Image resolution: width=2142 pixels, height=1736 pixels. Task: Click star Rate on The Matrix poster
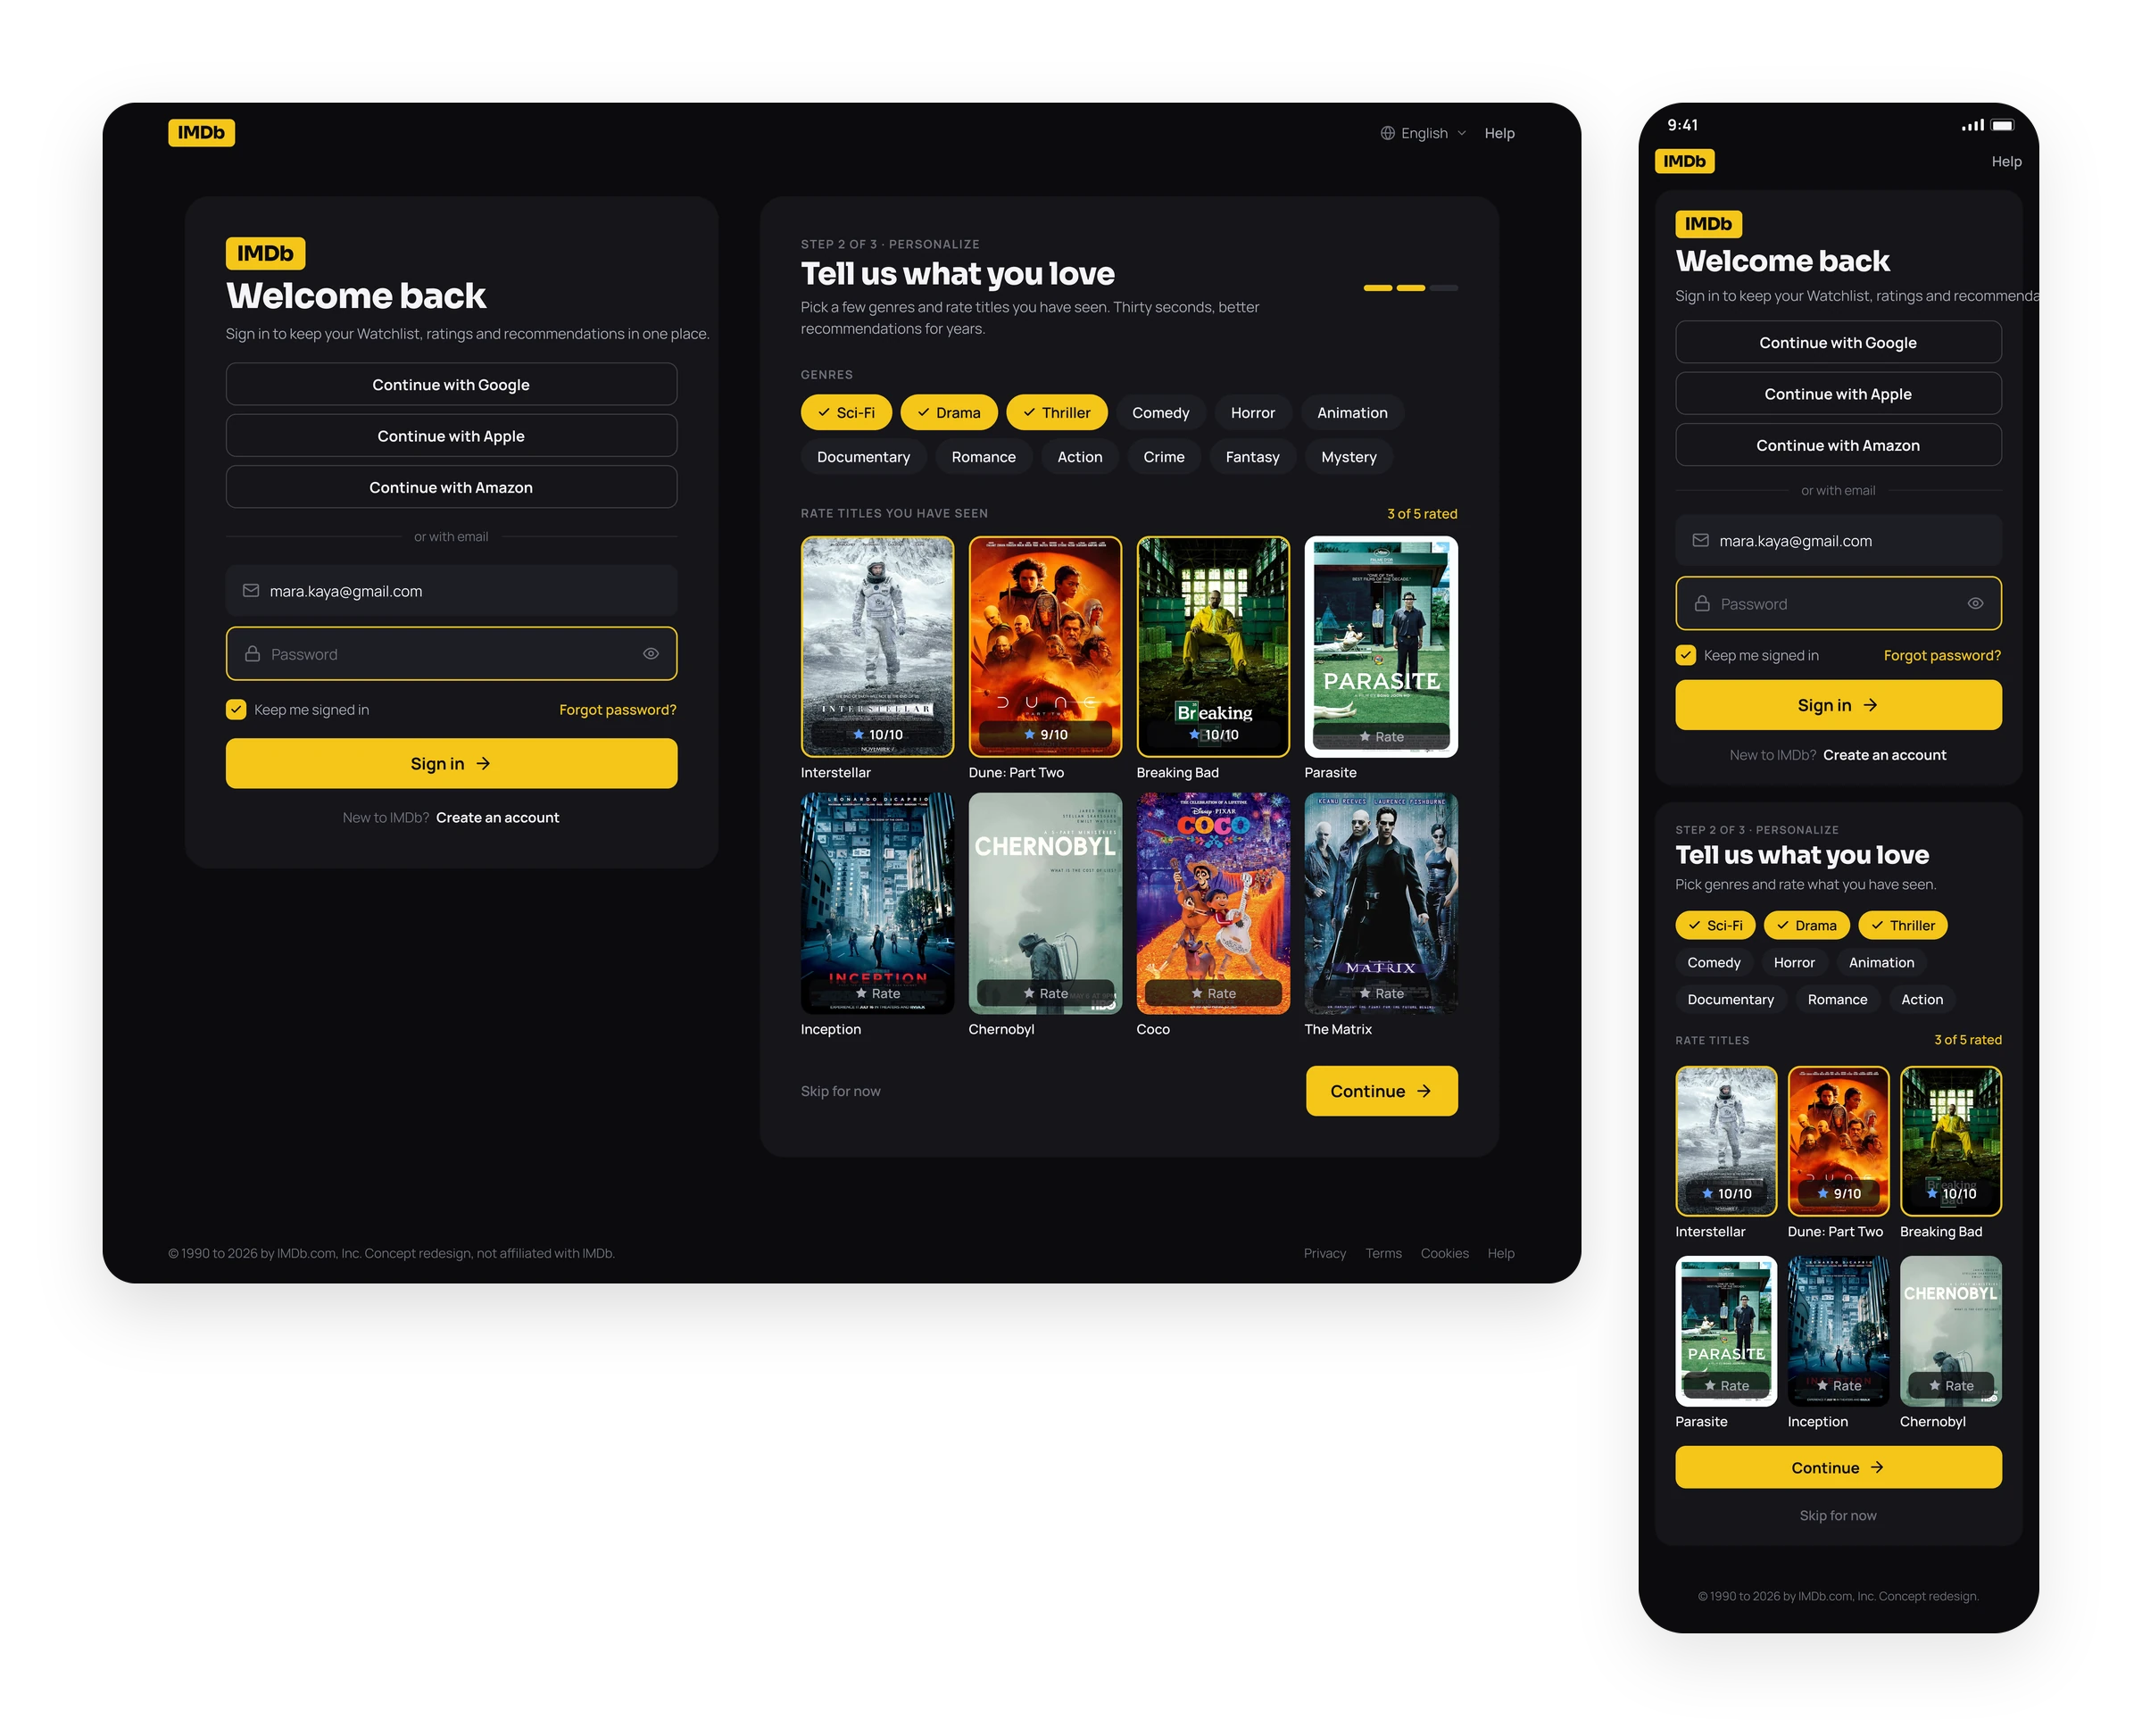click(x=1381, y=993)
